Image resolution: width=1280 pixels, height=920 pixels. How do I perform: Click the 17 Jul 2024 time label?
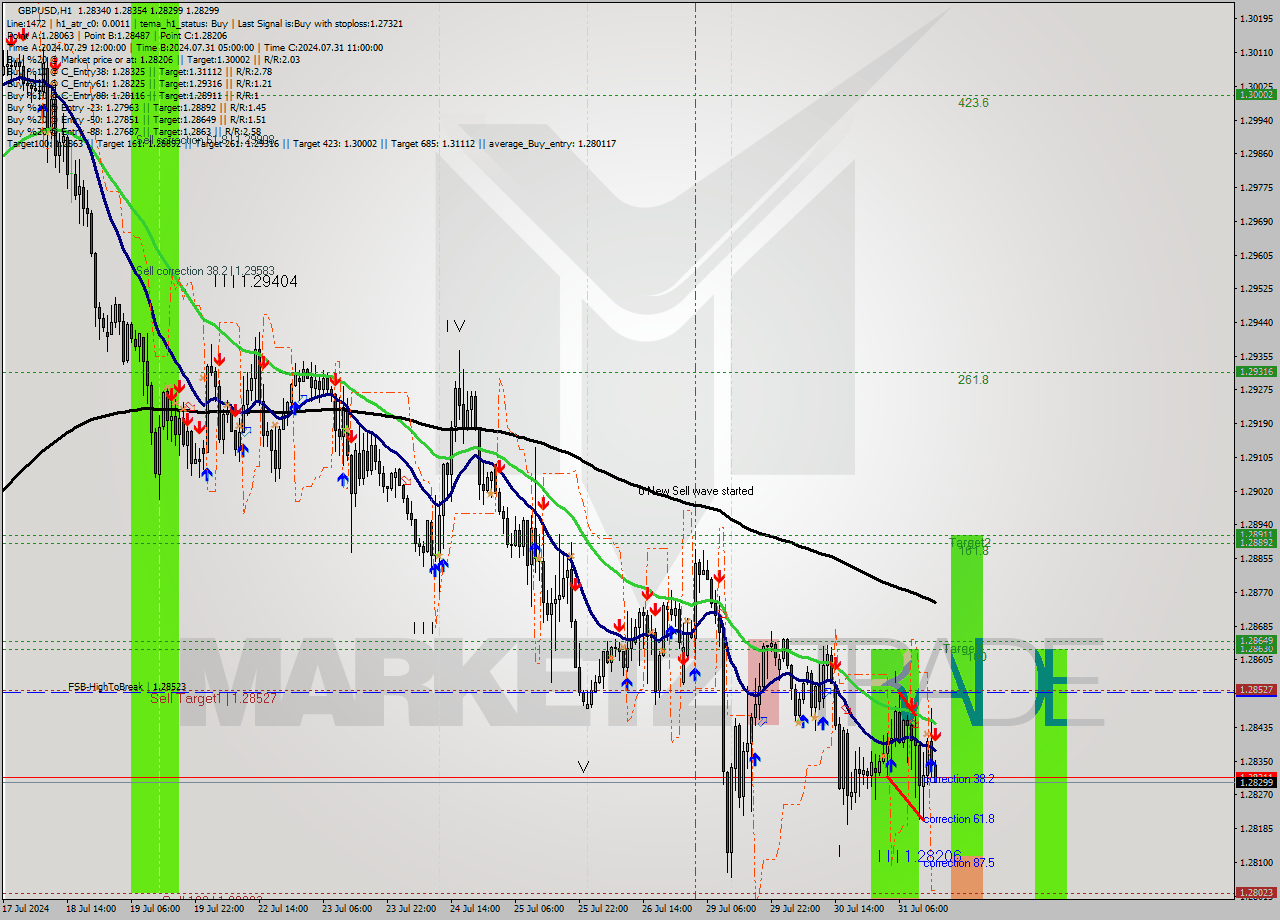pyautogui.click(x=23, y=910)
